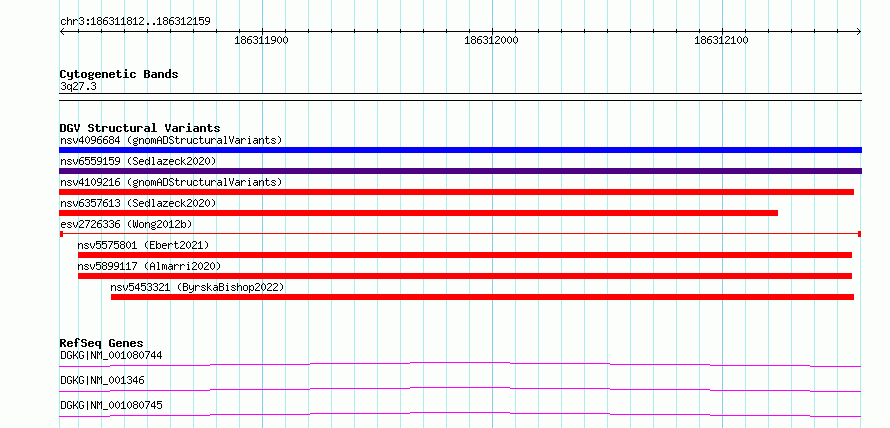Click the 186312000 ruler coordinate

(491, 40)
